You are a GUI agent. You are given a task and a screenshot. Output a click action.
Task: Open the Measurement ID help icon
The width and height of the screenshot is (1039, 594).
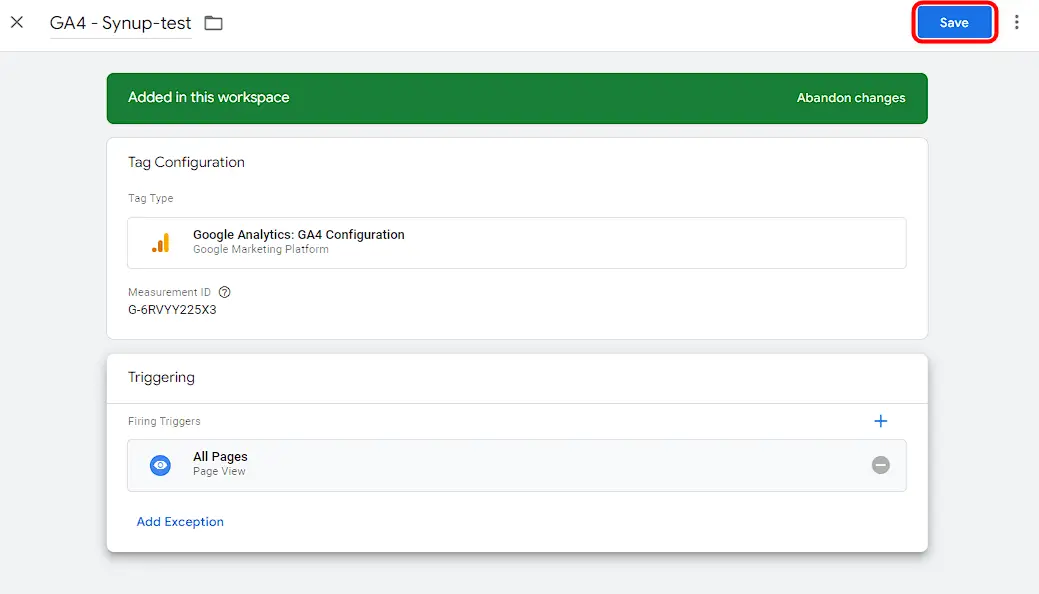coord(225,292)
